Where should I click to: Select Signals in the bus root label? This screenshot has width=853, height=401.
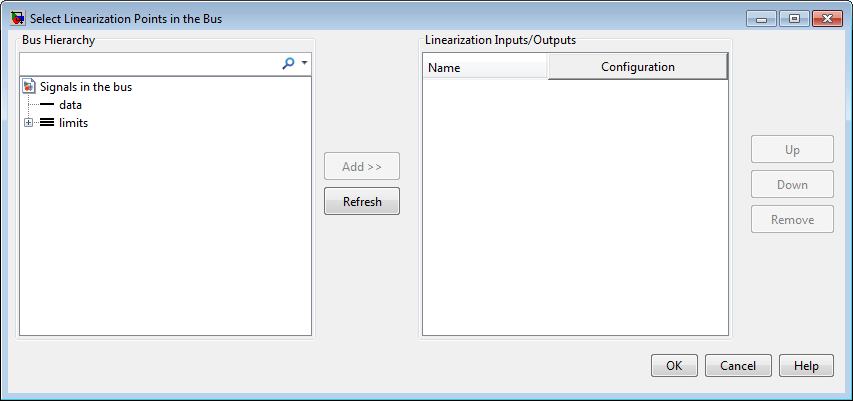click(86, 87)
